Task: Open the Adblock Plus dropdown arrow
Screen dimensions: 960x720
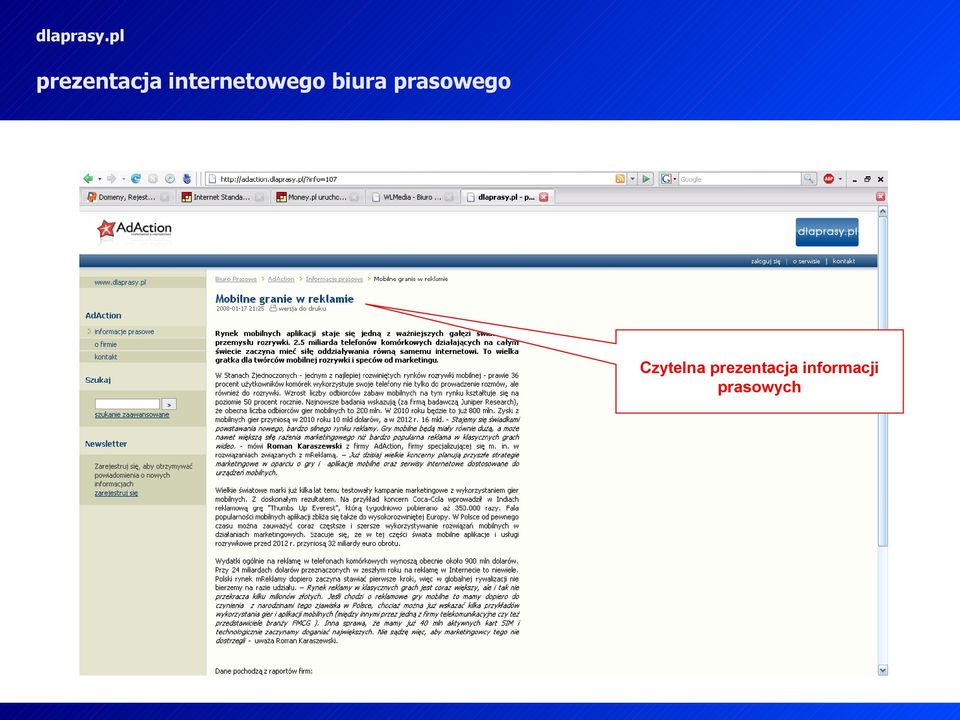Action: tap(840, 179)
